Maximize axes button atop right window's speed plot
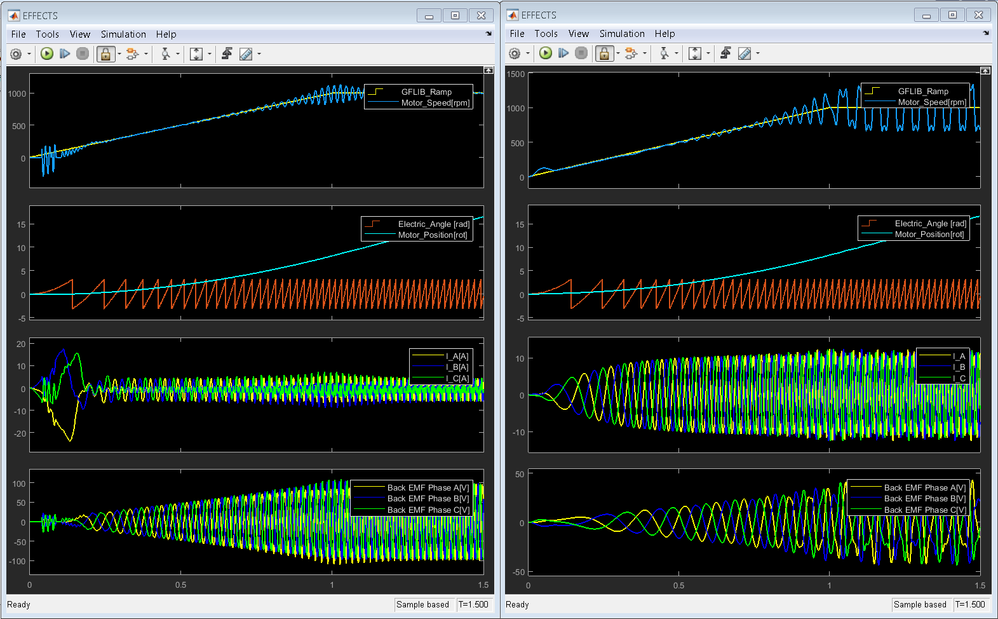Image resolution: width=998 pixels, height=619 pixels. 985,70
